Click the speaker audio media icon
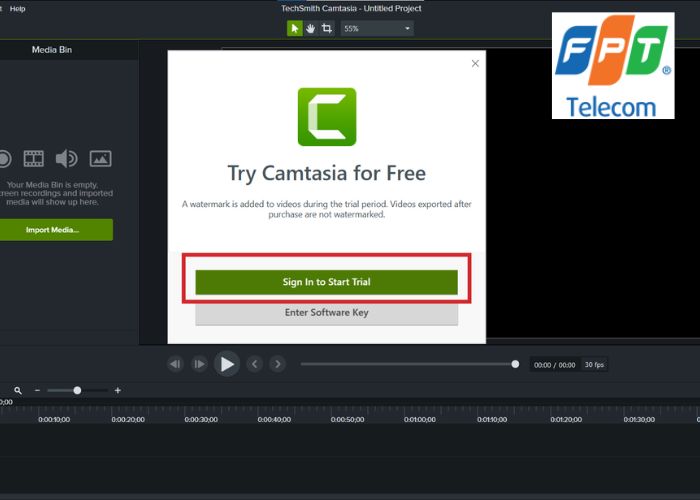The image size is (700, 500). tap(67, 158)
